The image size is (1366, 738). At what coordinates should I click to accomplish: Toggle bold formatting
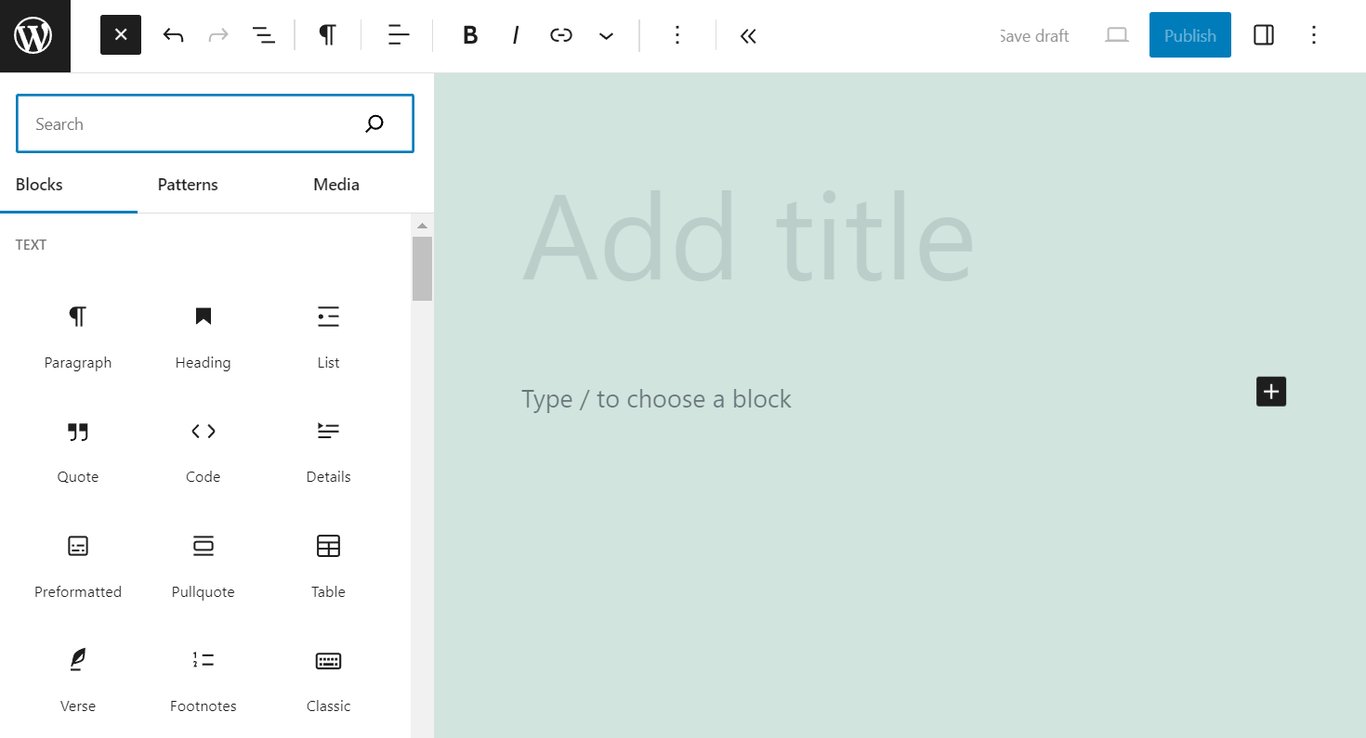click(x=469, y=35)
